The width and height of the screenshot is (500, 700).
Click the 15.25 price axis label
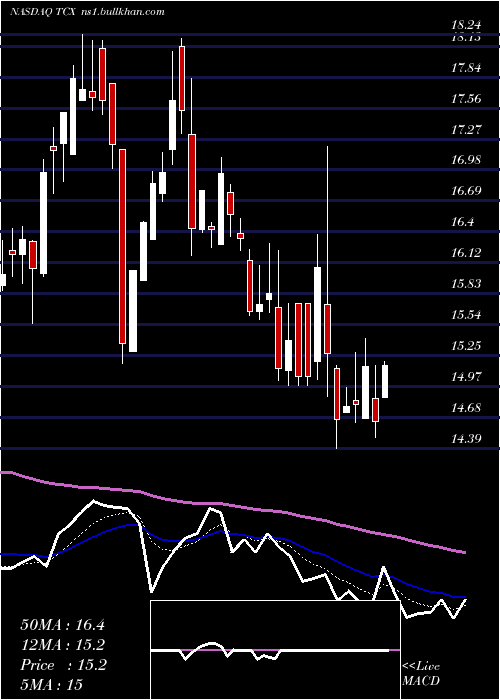pos(466,346)
